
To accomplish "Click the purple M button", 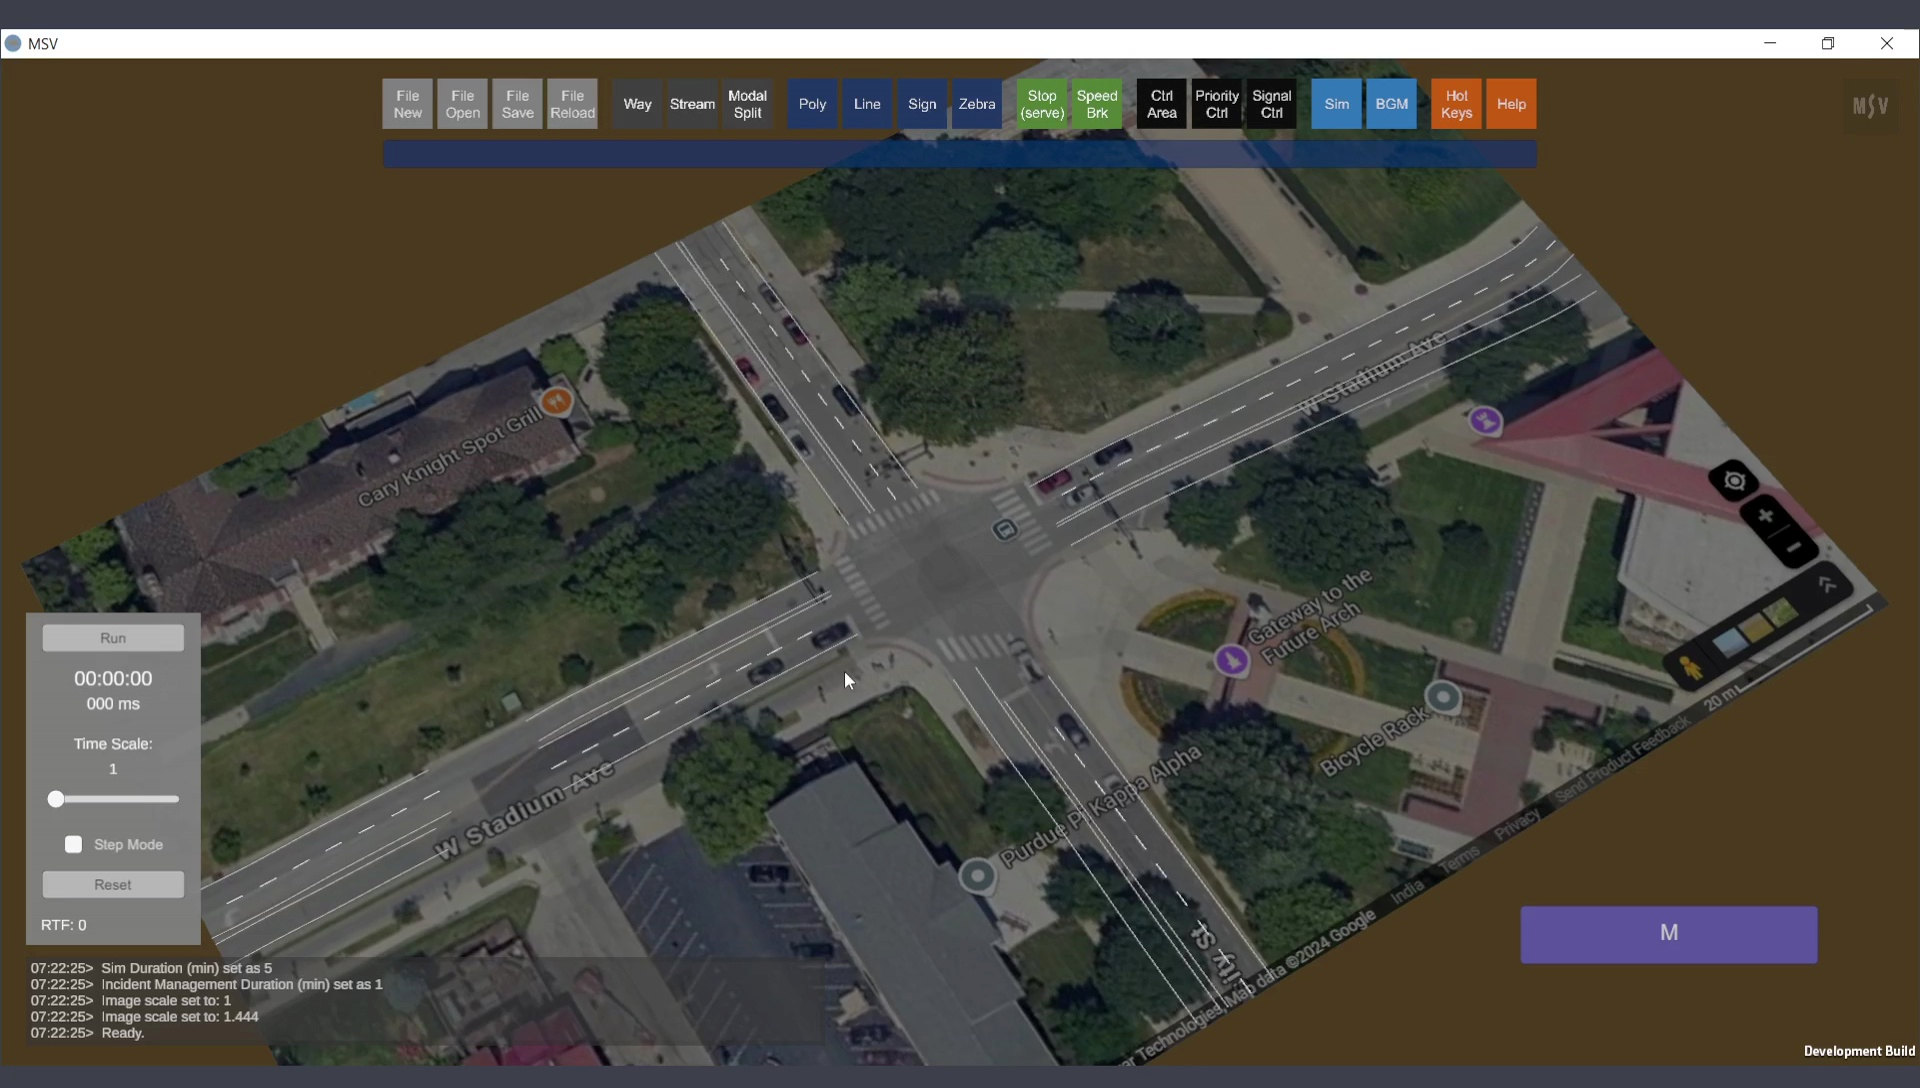I will click(x=1668, y=934).
